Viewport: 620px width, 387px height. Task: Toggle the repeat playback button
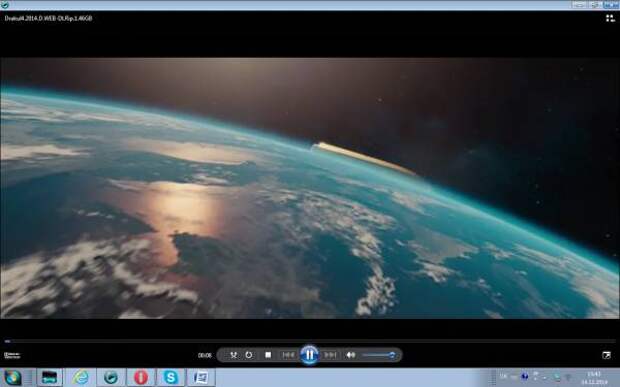point(249,355)
